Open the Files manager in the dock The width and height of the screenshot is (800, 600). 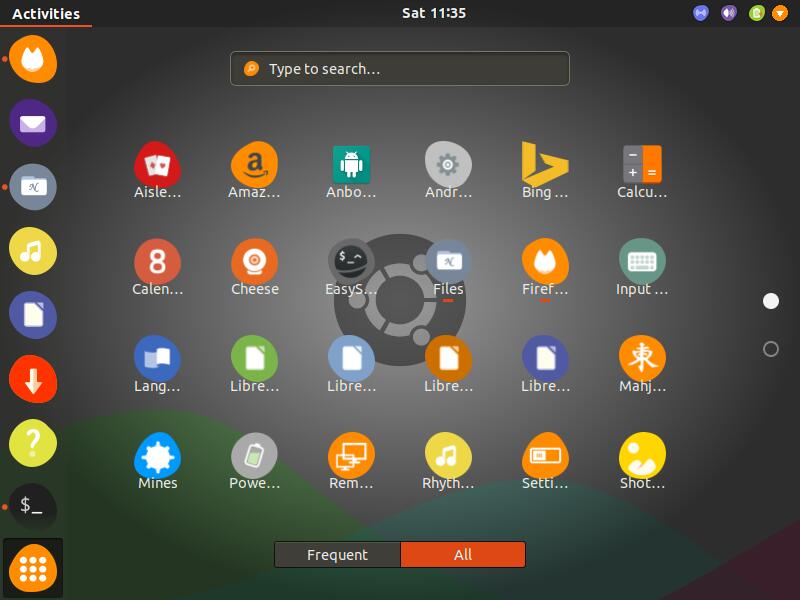coord(33,187)
